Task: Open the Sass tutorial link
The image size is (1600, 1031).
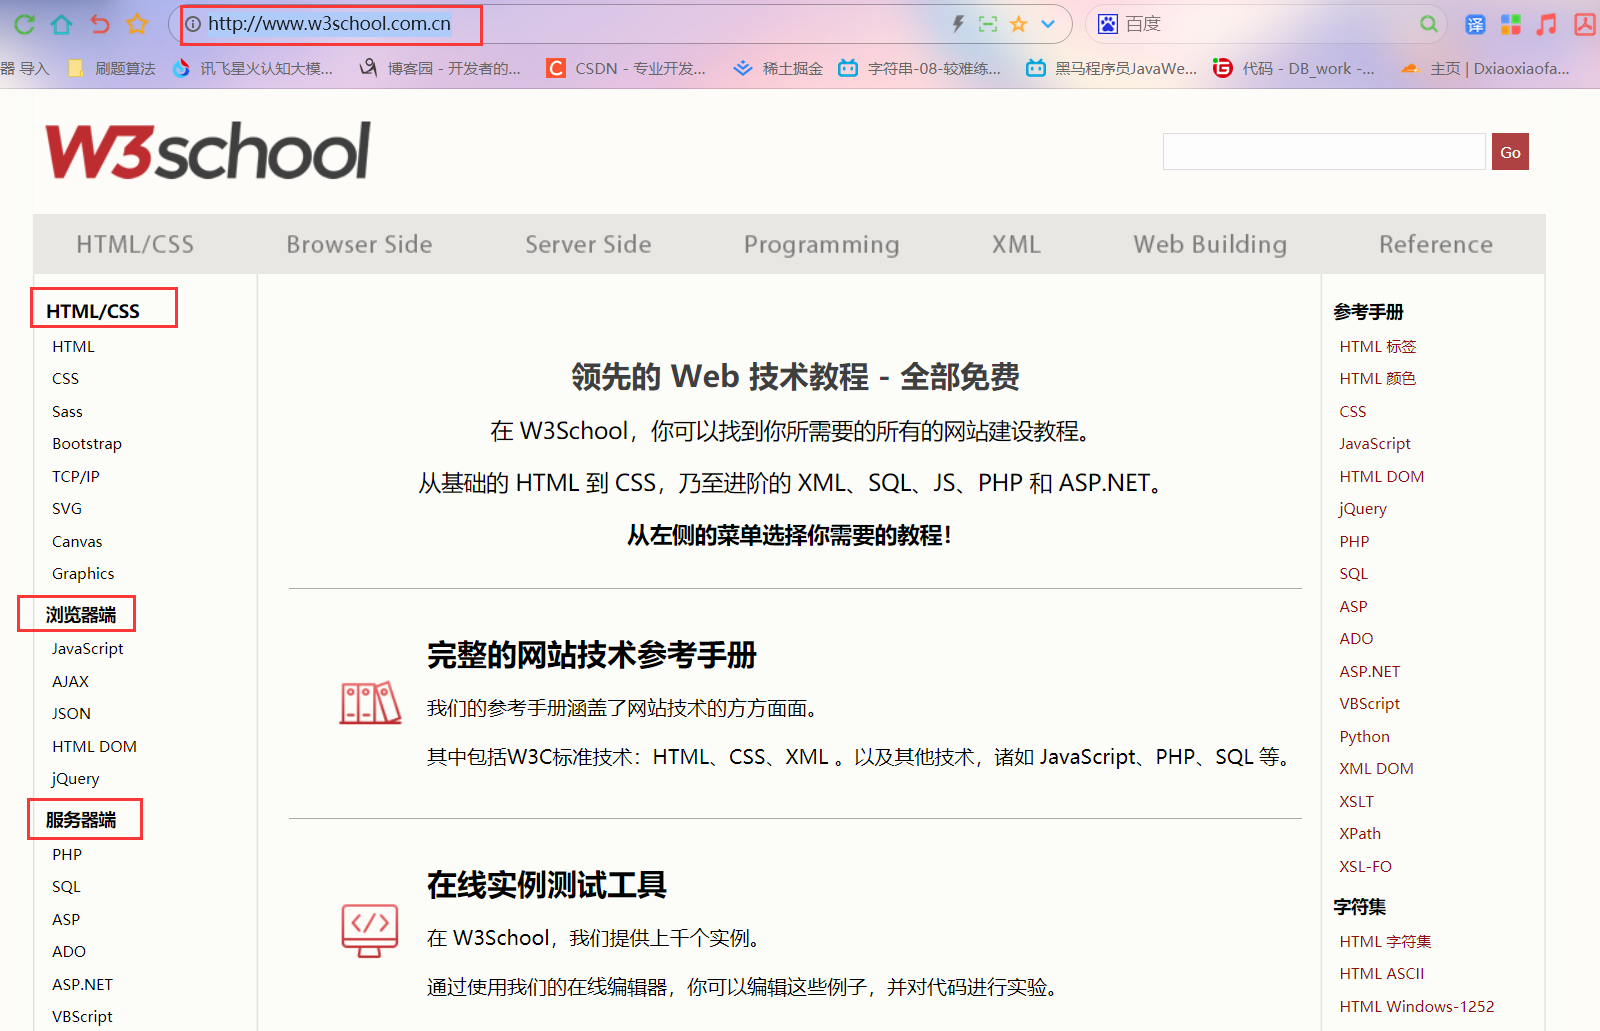Action: (67, 411)
